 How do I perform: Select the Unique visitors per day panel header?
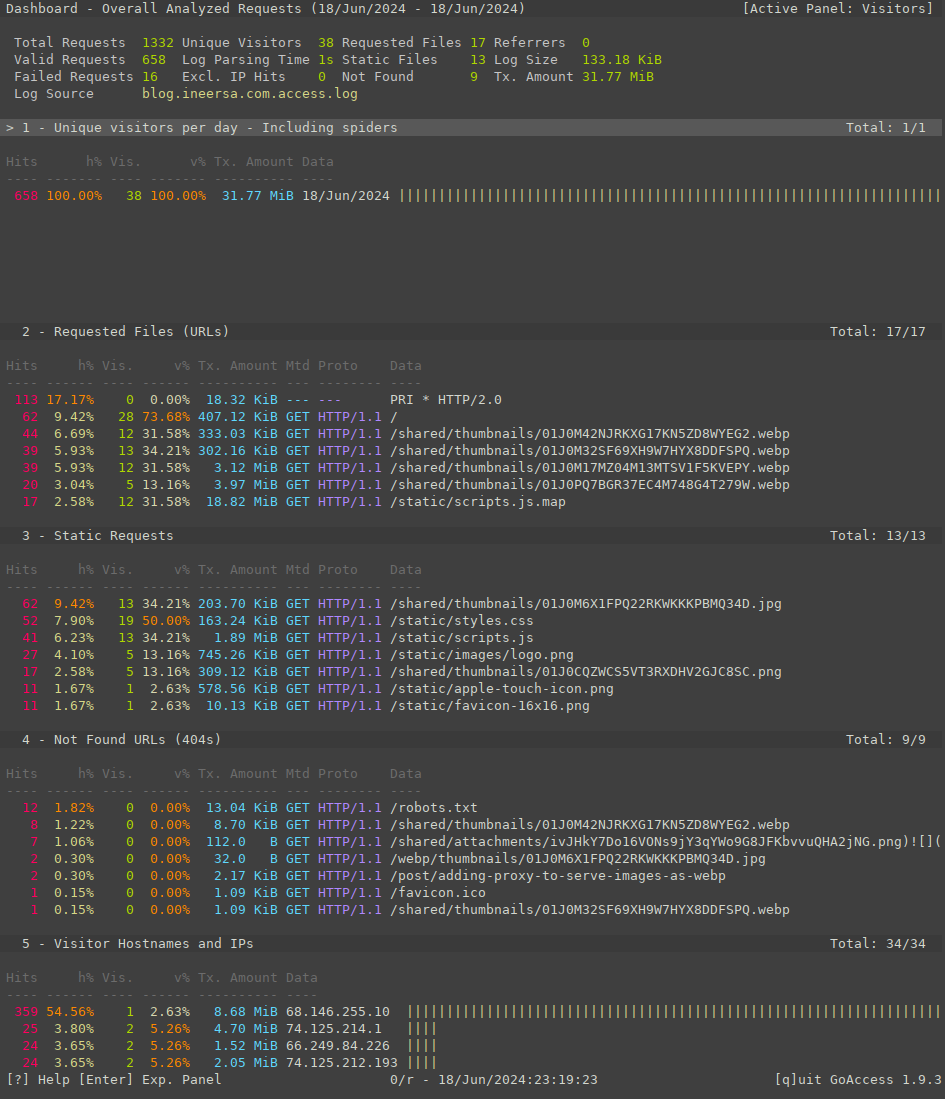tap(471, 128)
